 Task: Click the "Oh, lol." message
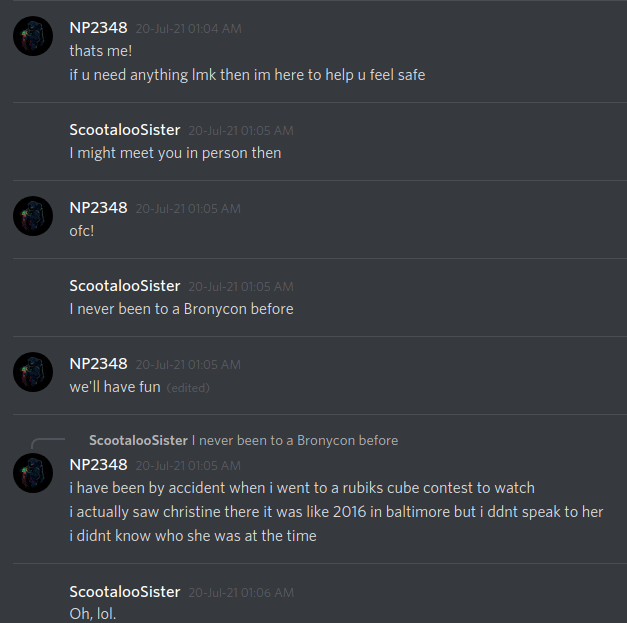pos(93,614)
